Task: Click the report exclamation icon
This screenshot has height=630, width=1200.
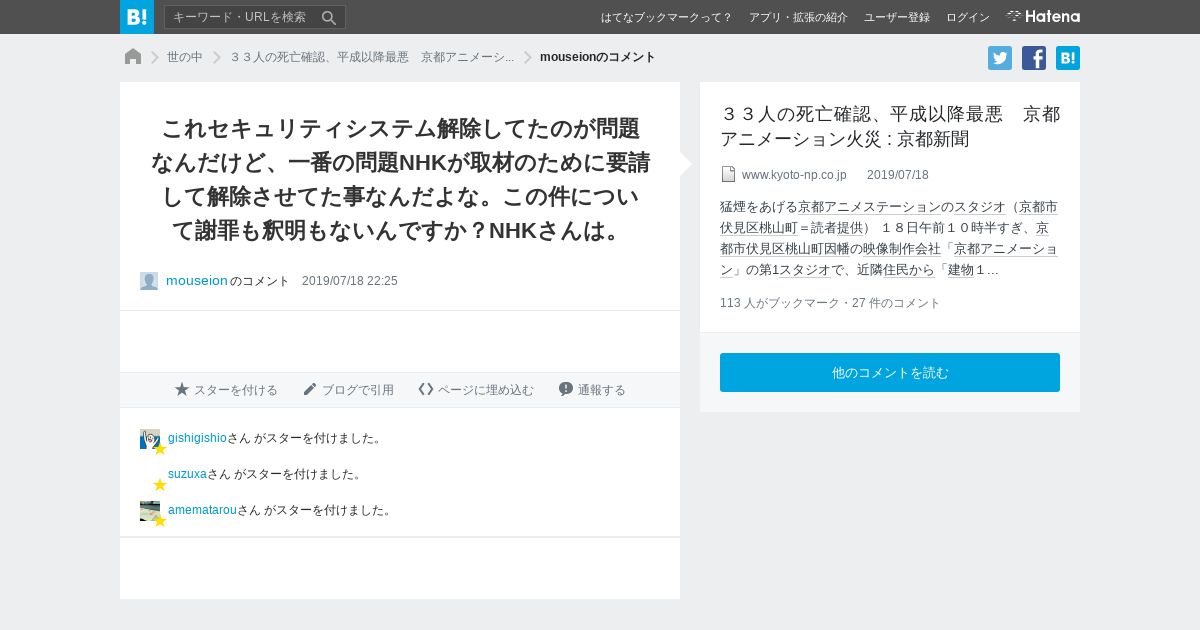Action: pyautogui.click(x=566, y=389)
